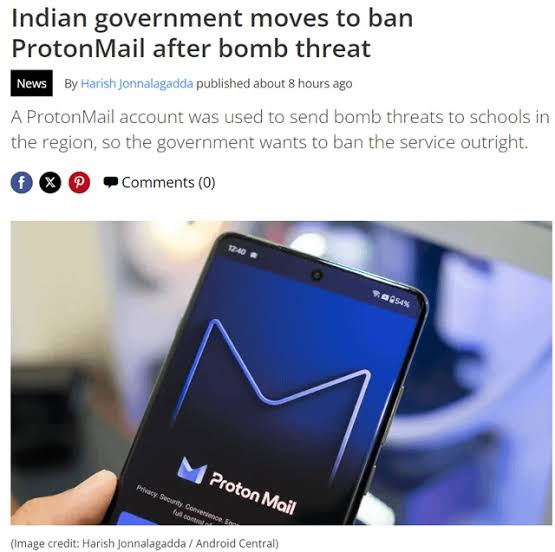Click the phone's front camera cutout in the photo

point(317,275)
